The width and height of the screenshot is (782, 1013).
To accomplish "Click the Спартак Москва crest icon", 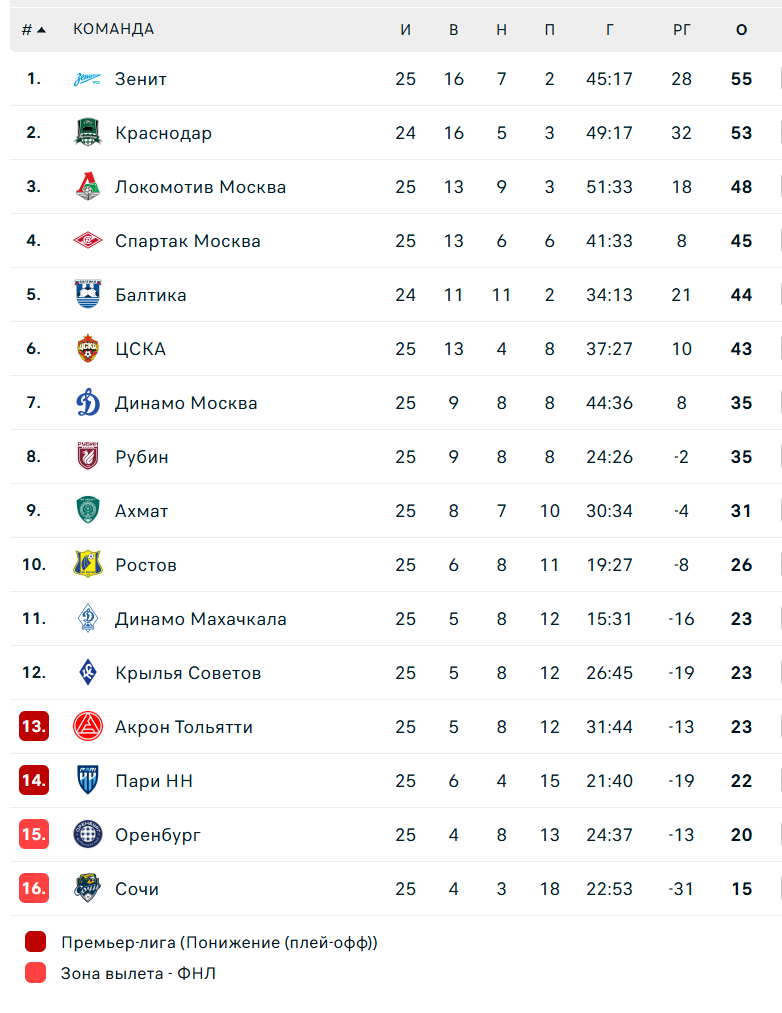I will (x=88, y=241).
